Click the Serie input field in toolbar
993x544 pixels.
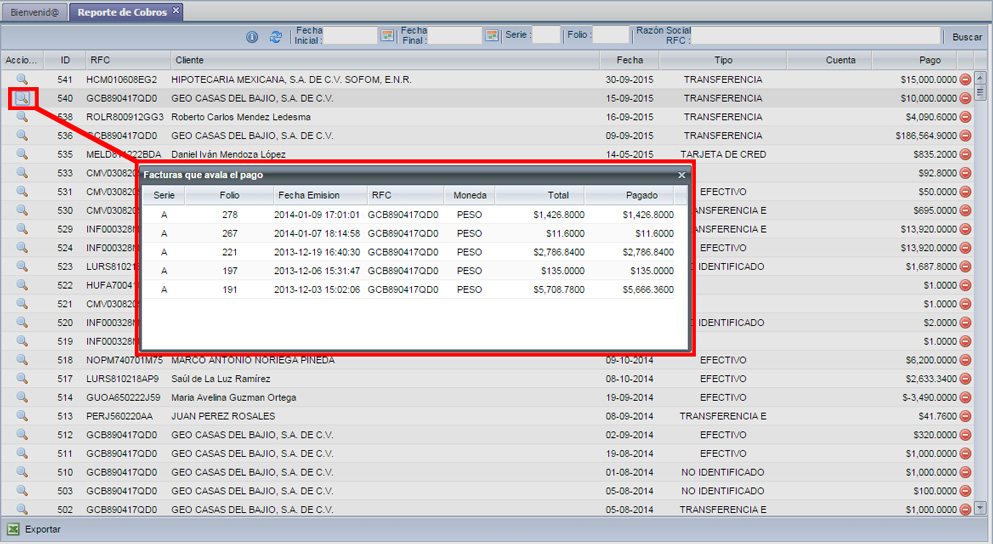coord(547,36)
